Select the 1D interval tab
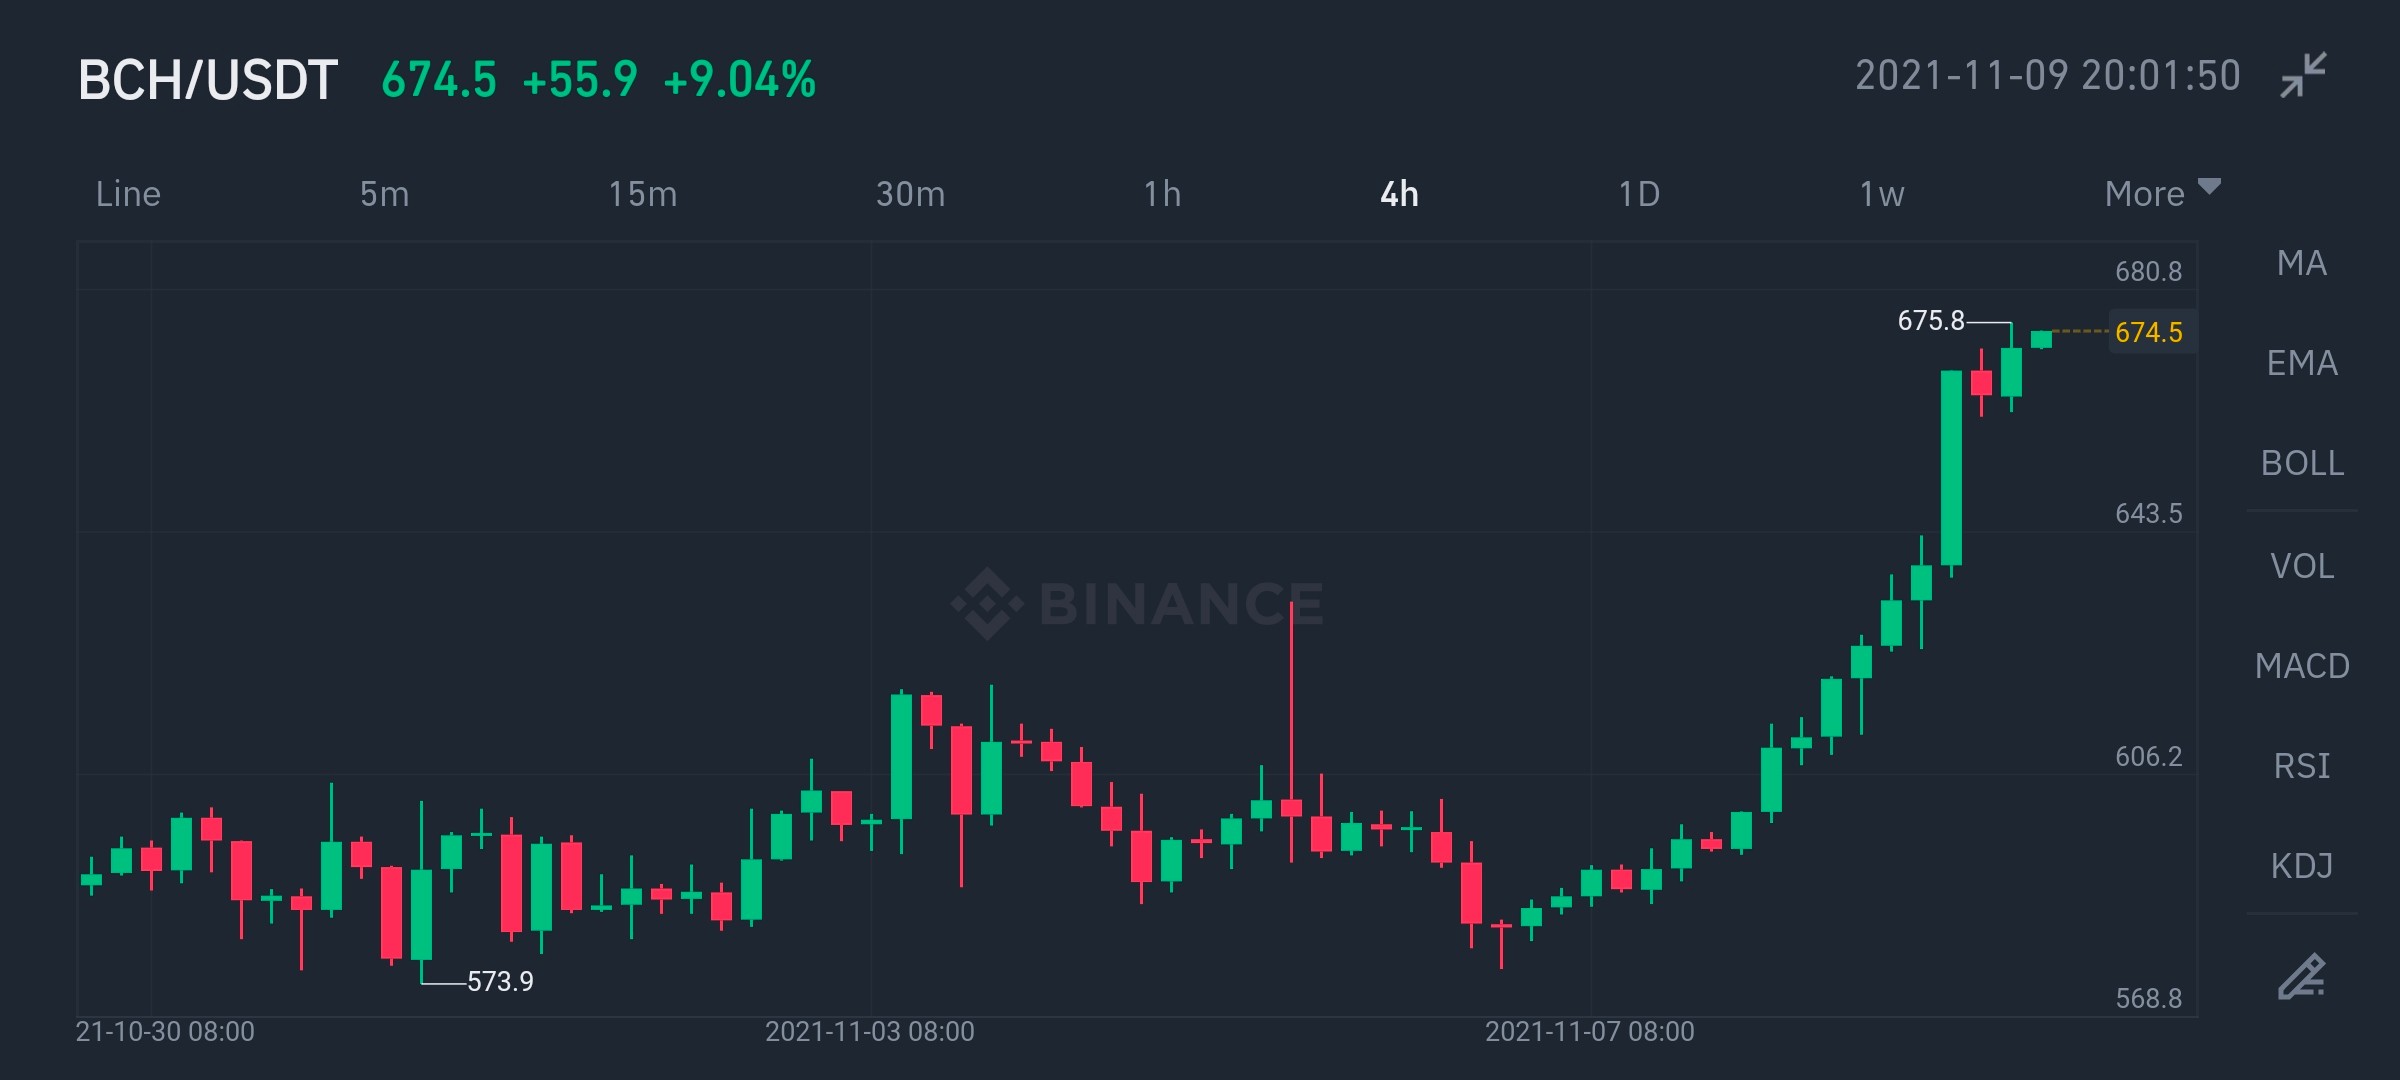The image size is (2400, 1080). pyautogui.click(x=1639, y=193)
